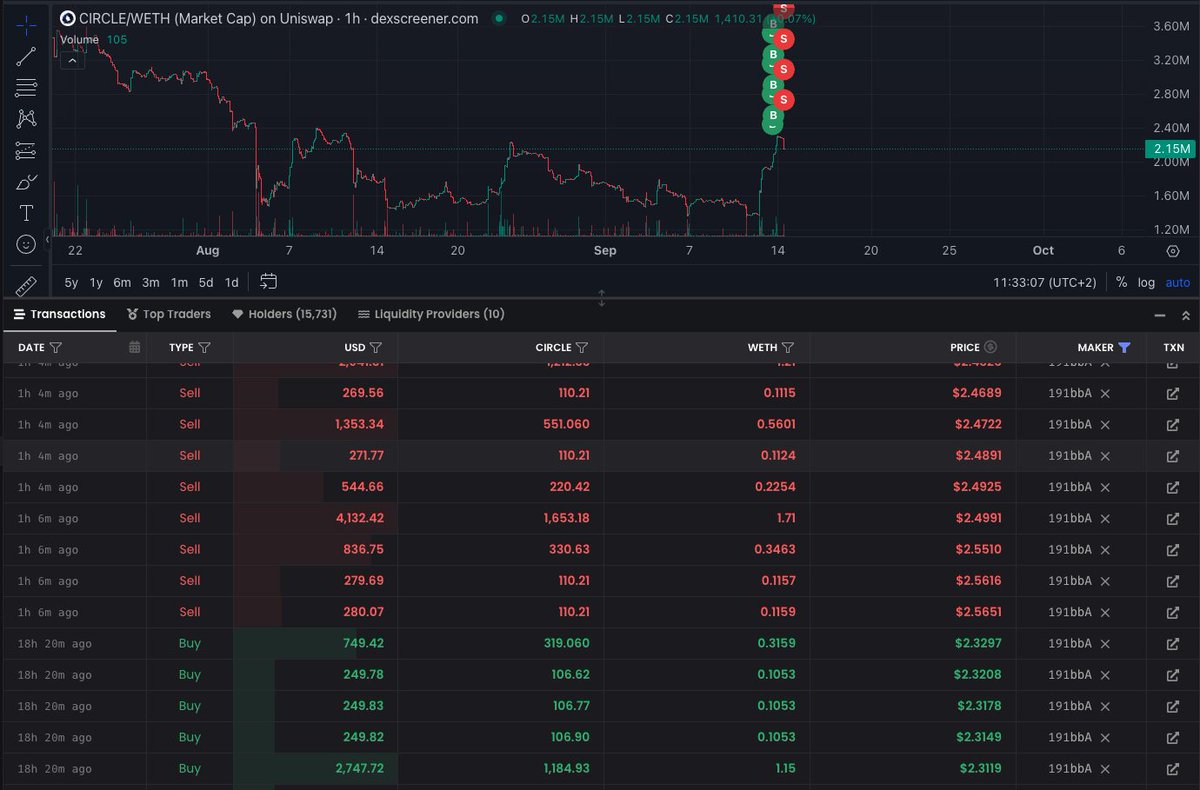Open the Liquidity Providers (10) tab
The height and width of the screenshot is (790, 1200).
click(x=431, y=314)
